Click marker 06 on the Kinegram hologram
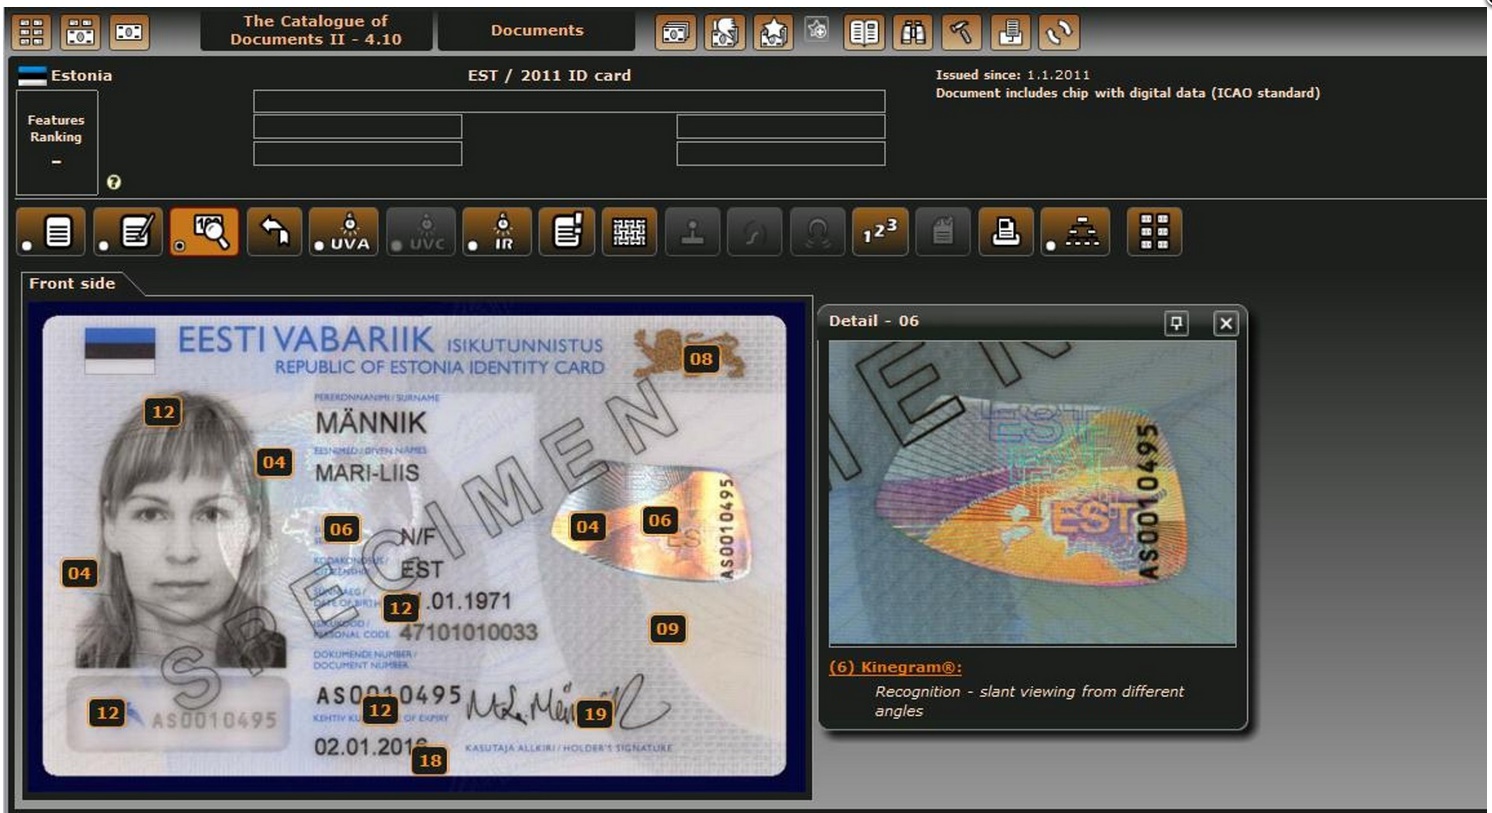Screen dimensions: 1492x813 pos(659,519)
